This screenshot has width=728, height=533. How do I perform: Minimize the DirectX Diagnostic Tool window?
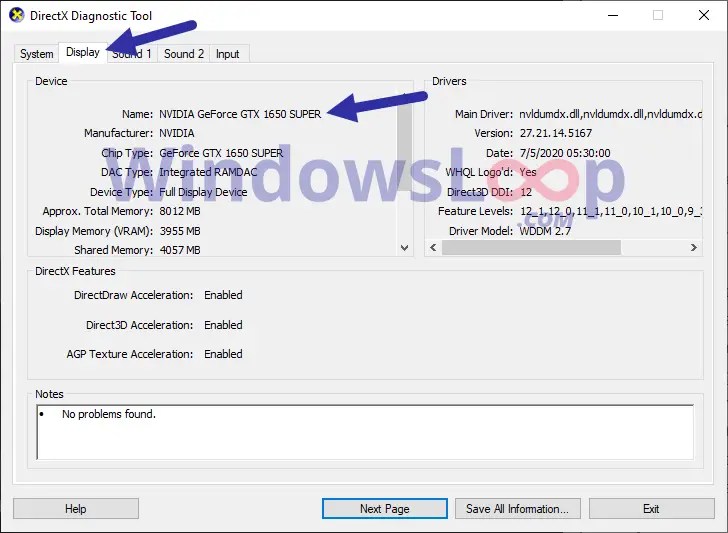coord(613,15)
